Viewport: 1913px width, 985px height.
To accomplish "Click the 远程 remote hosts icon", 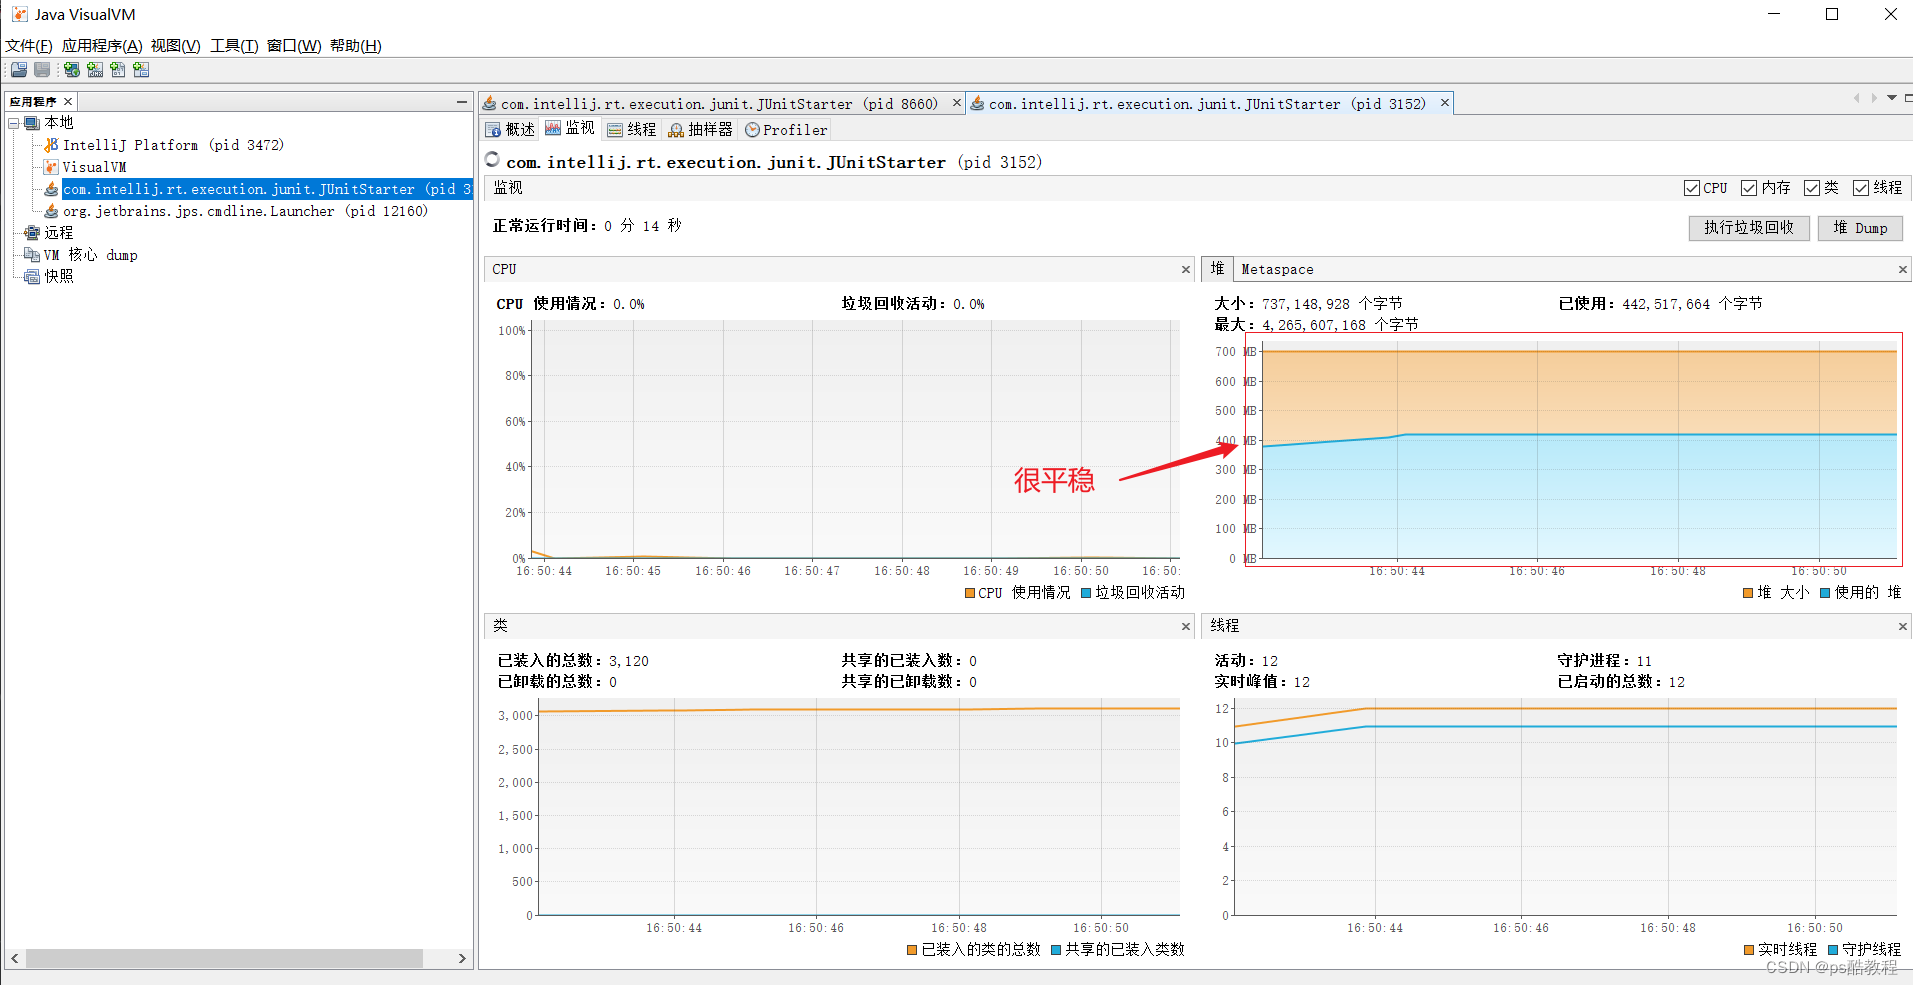I will pyautogui.click(x=32, y=232).
